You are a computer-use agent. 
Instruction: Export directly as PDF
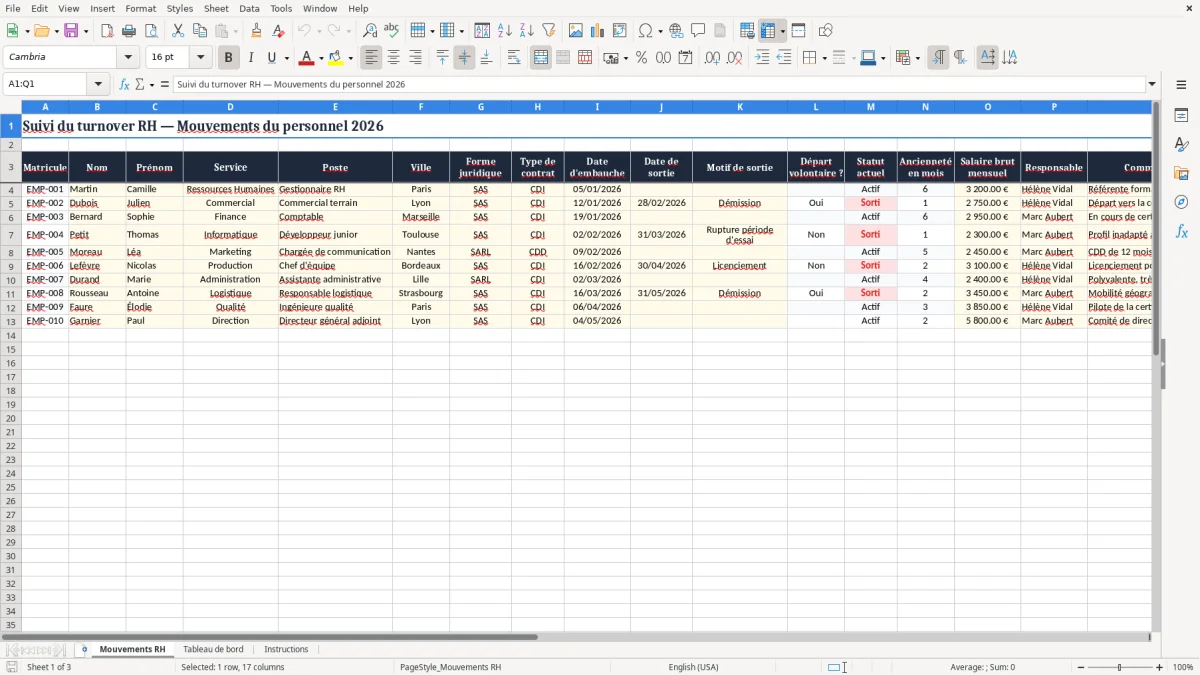click(x=107, y=31)
